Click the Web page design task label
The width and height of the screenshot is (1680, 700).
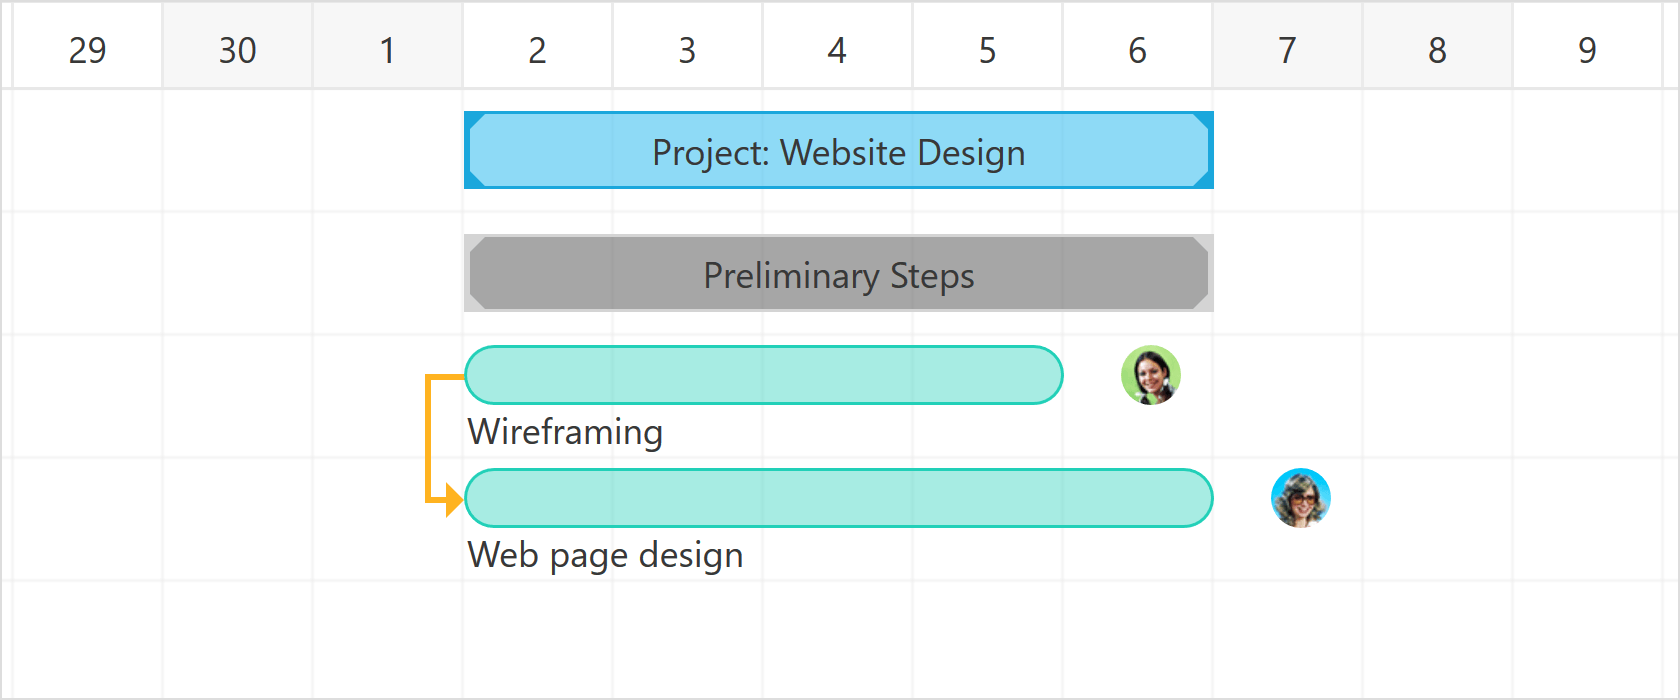(605, 555)
